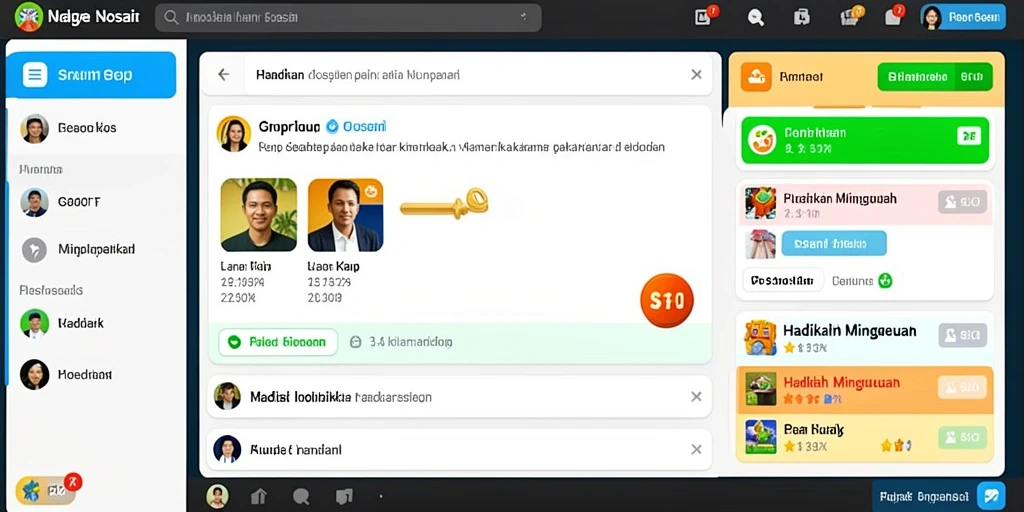Click the button on orange Hadkah Minguauan row
This screenshot has width=1024, height=512.
pos(962,387)
